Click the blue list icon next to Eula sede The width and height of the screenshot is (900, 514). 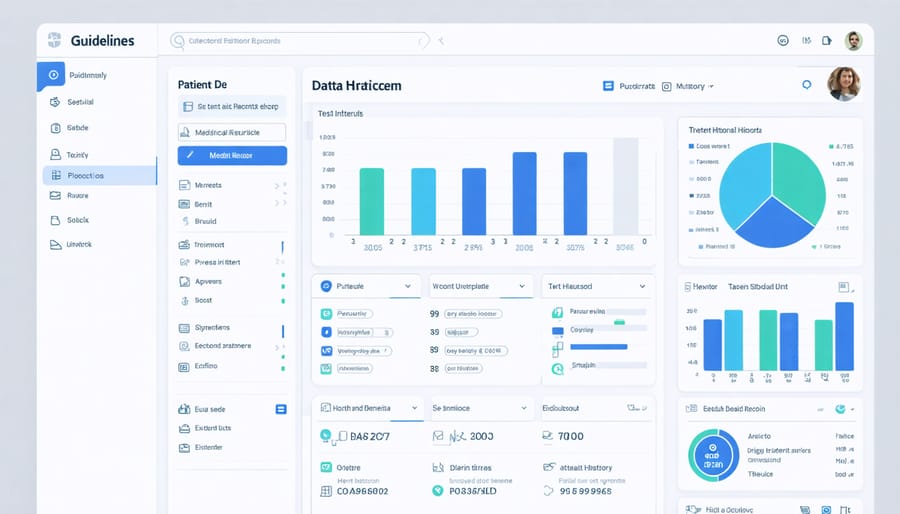click(281, 409)
